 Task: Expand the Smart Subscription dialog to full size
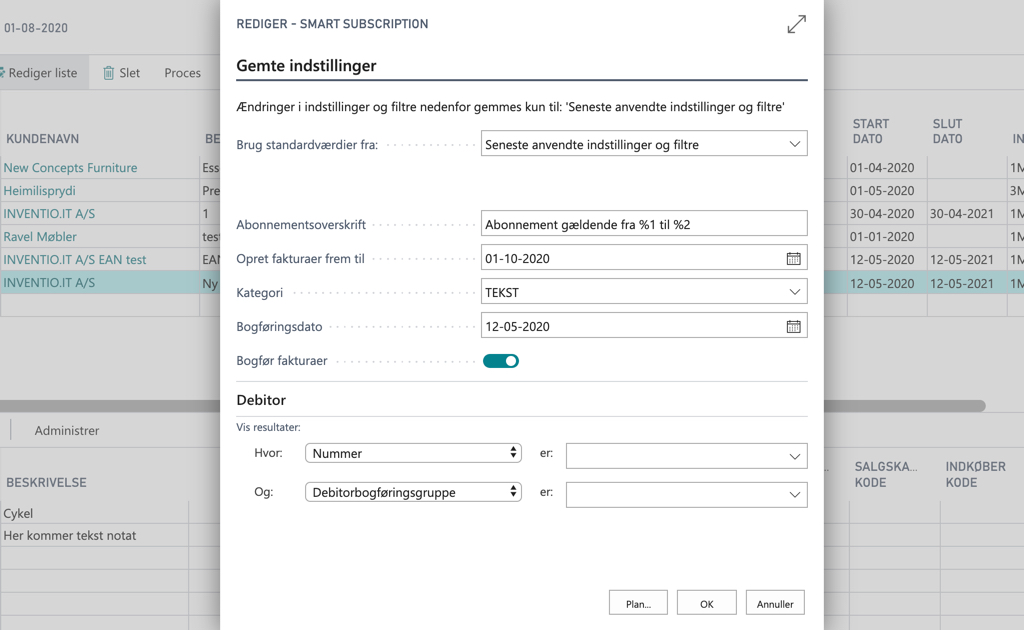(x=796, y=24)
